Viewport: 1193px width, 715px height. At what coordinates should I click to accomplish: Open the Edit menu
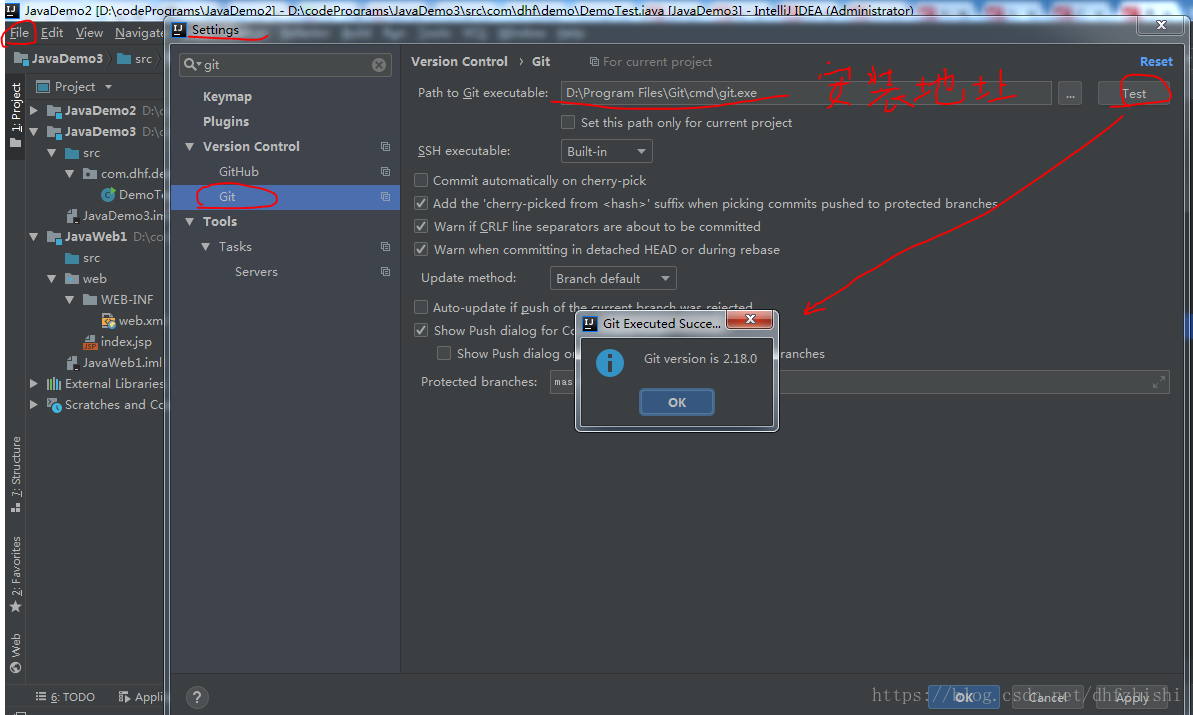click(x=52, y=33)
